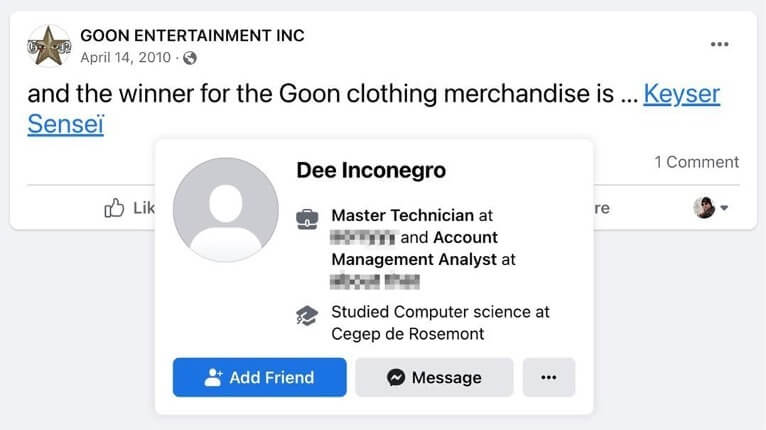Click the add-person icon in Add Friend
Viewport: 766px width, 430px height.
point(213,377)
